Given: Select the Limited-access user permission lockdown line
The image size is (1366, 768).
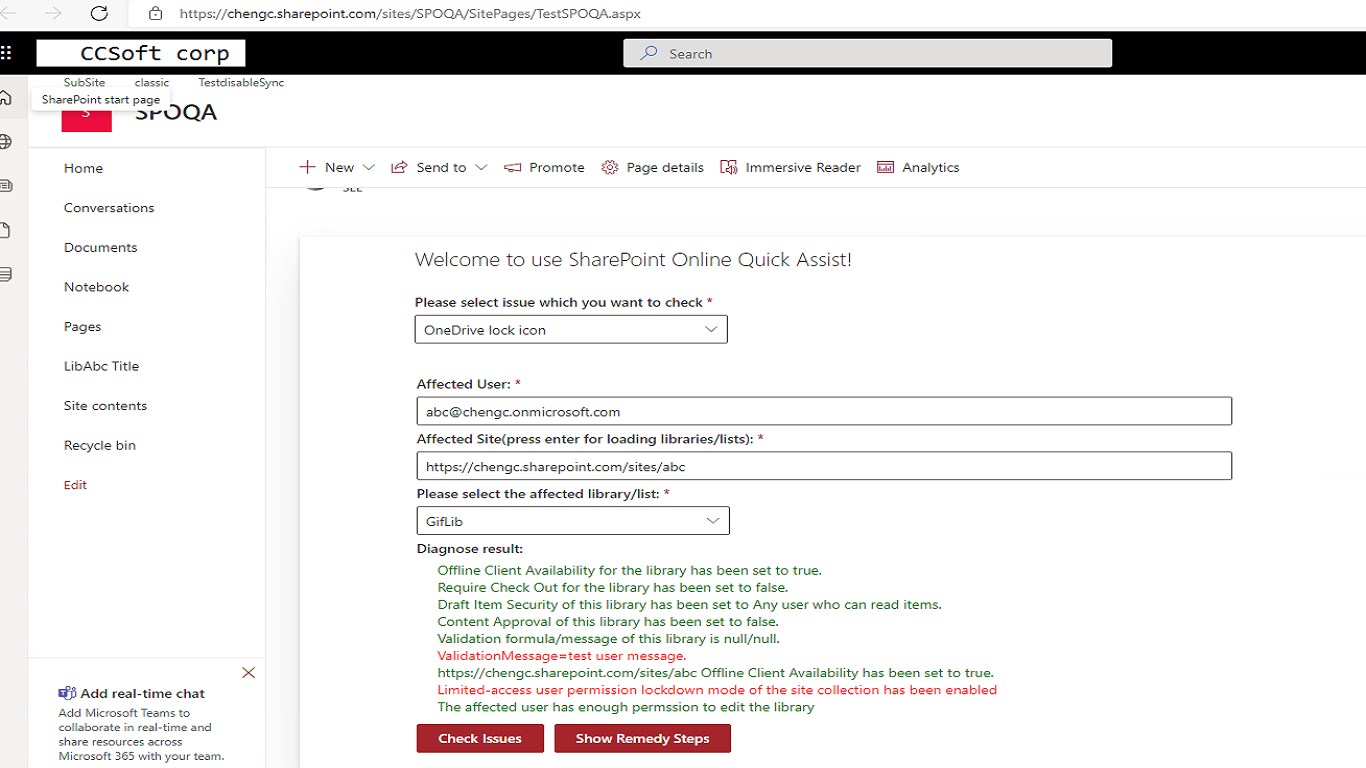Looking at the screenshot, I should 717,690.
